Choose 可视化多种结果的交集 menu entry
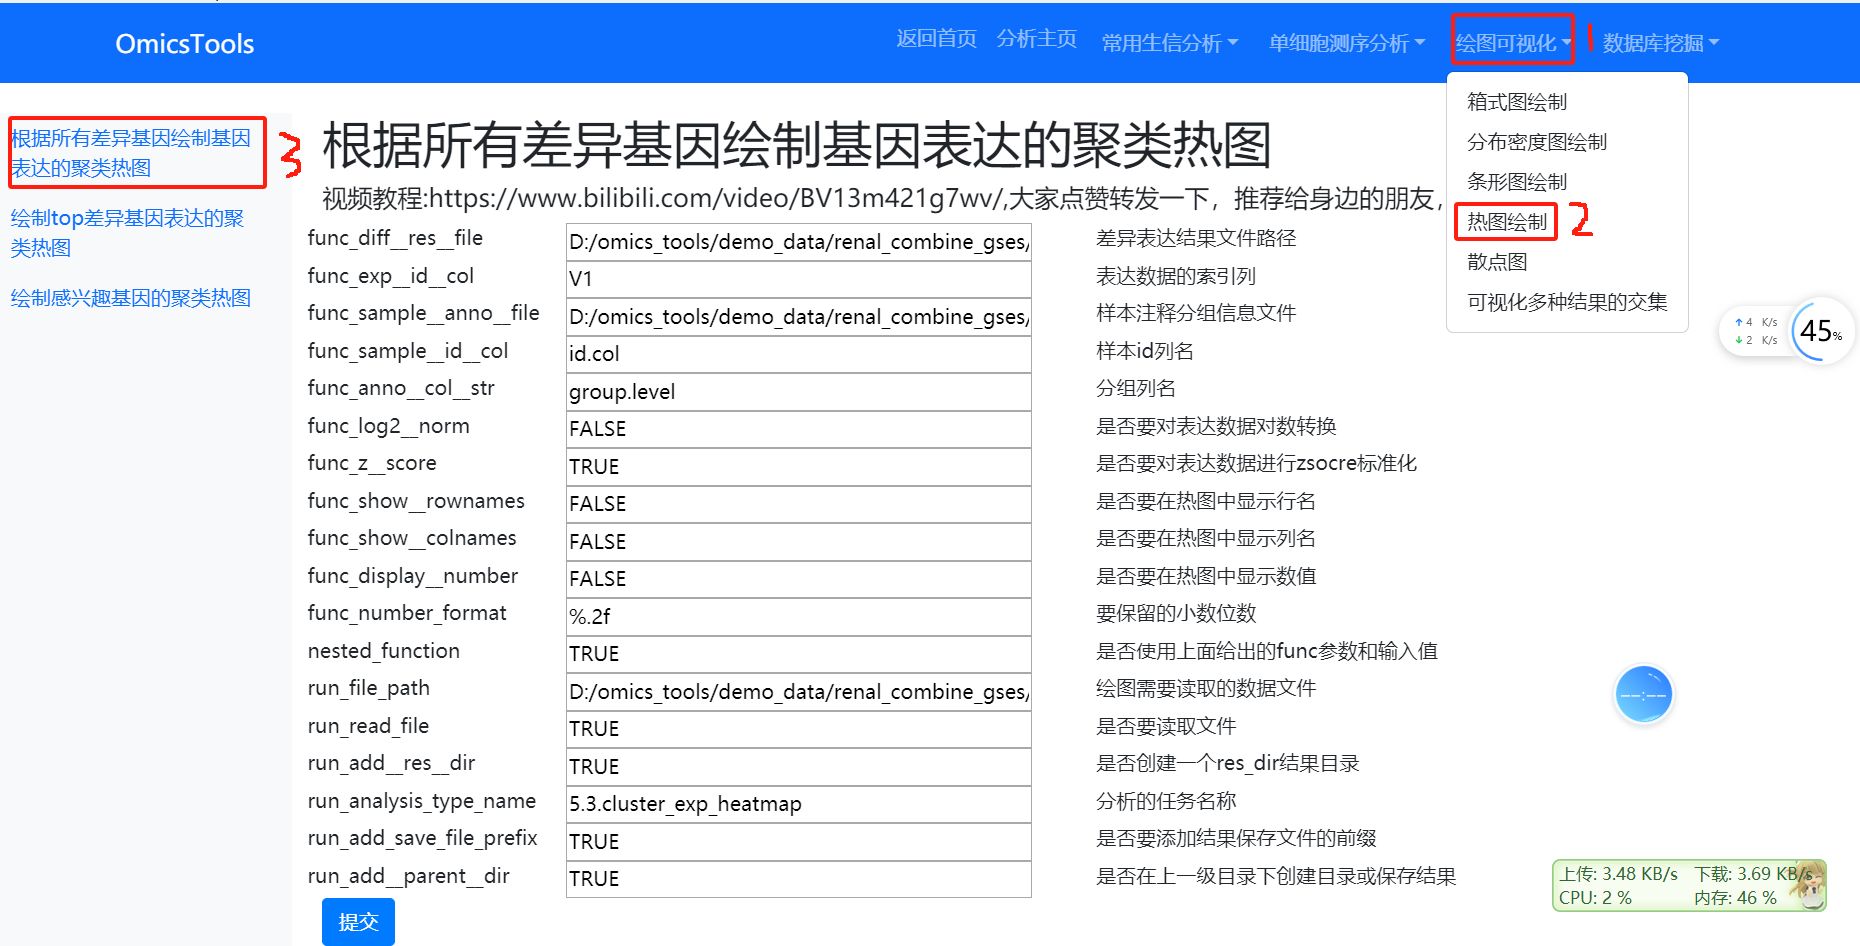 click(x=1567, y=302)
